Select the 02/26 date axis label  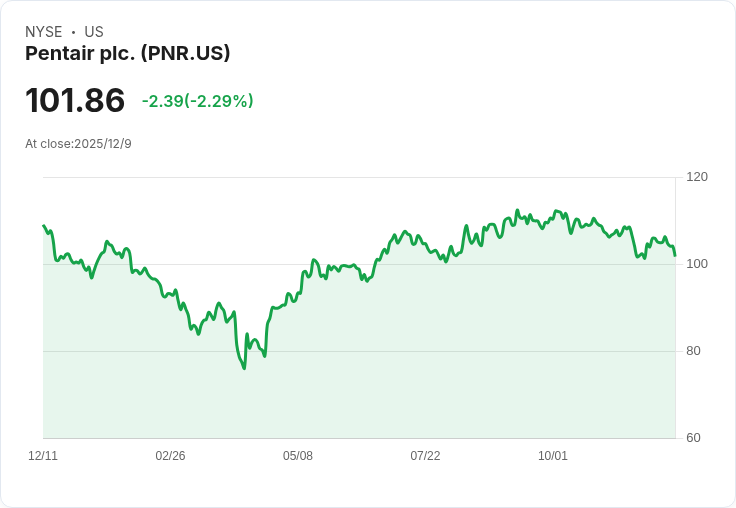click(x=170, y=455)
